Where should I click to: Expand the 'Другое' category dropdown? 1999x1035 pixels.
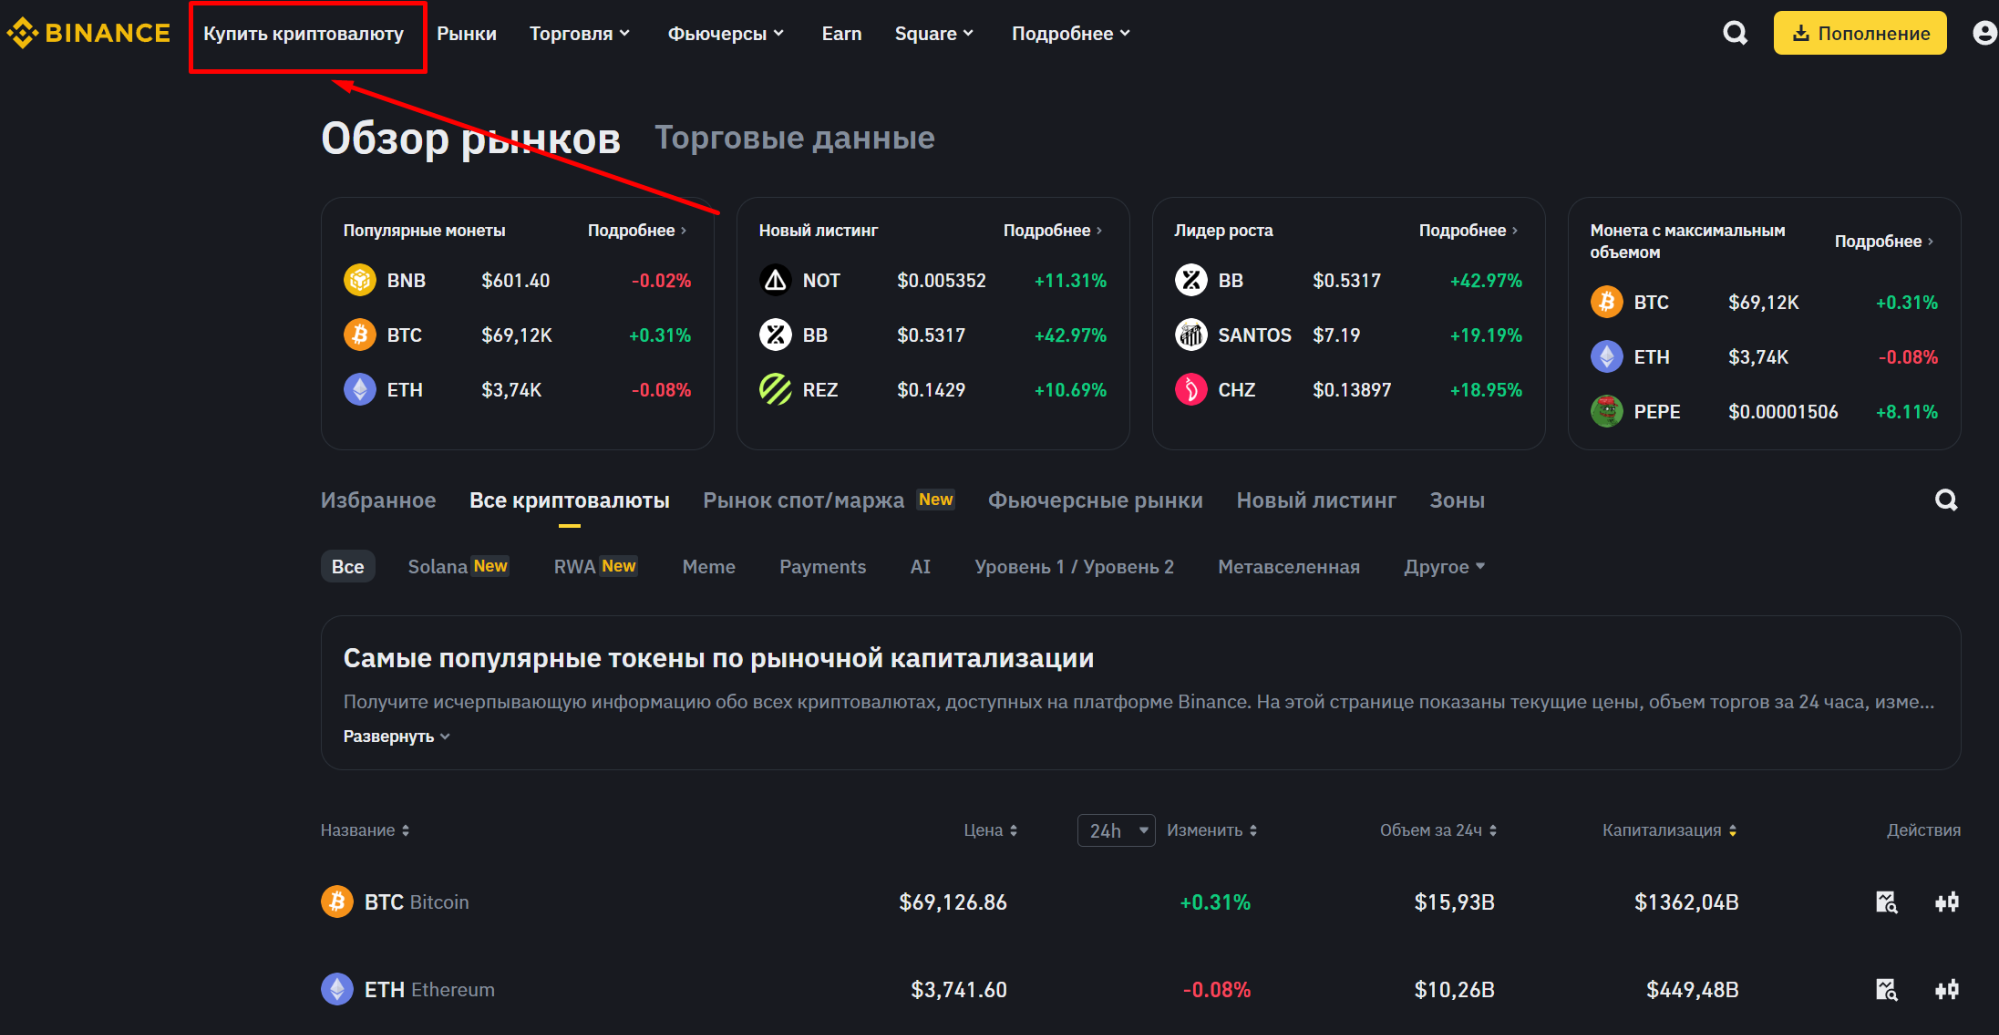pyautogui.click(x=1443, y=566)
